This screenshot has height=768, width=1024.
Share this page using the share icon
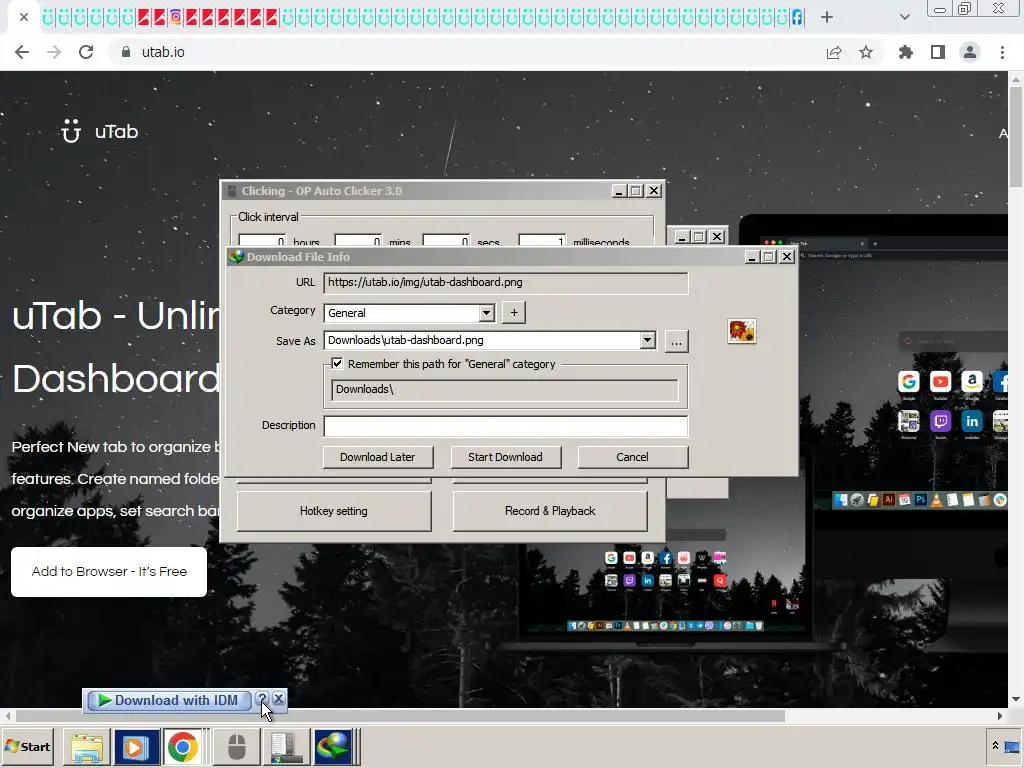click(x=834, y=52)
